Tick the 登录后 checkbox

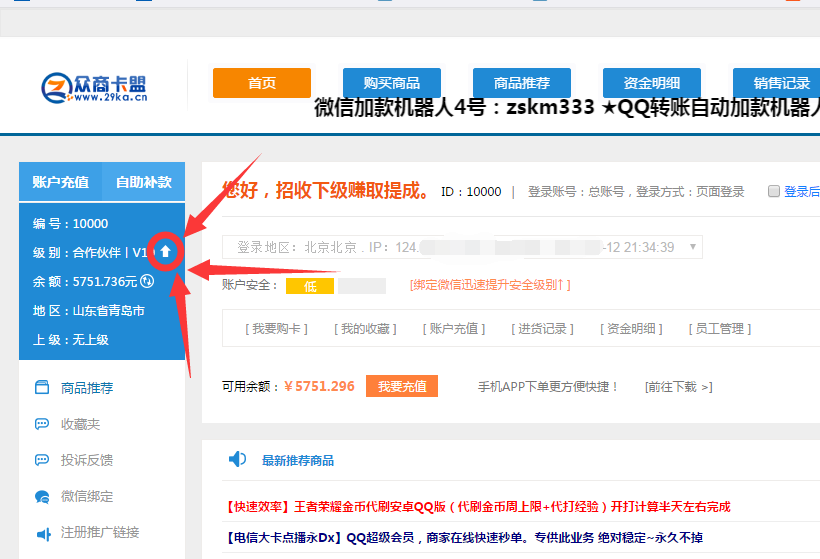[x=774, y=192]
